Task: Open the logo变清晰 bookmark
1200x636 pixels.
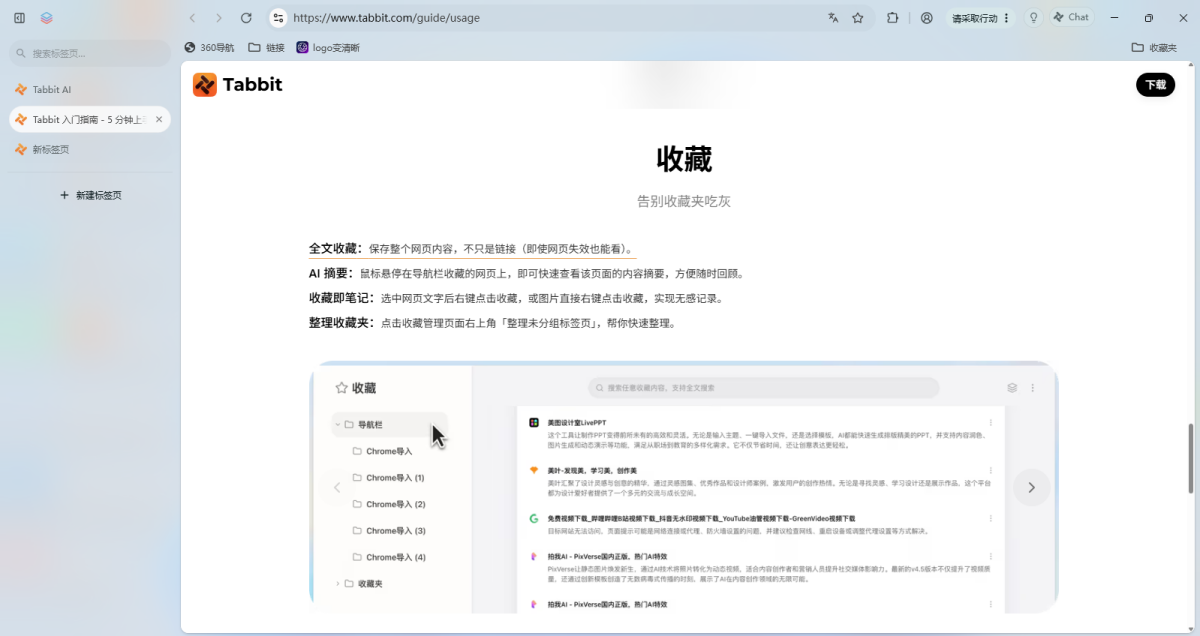Action: [x=328, y=47]
